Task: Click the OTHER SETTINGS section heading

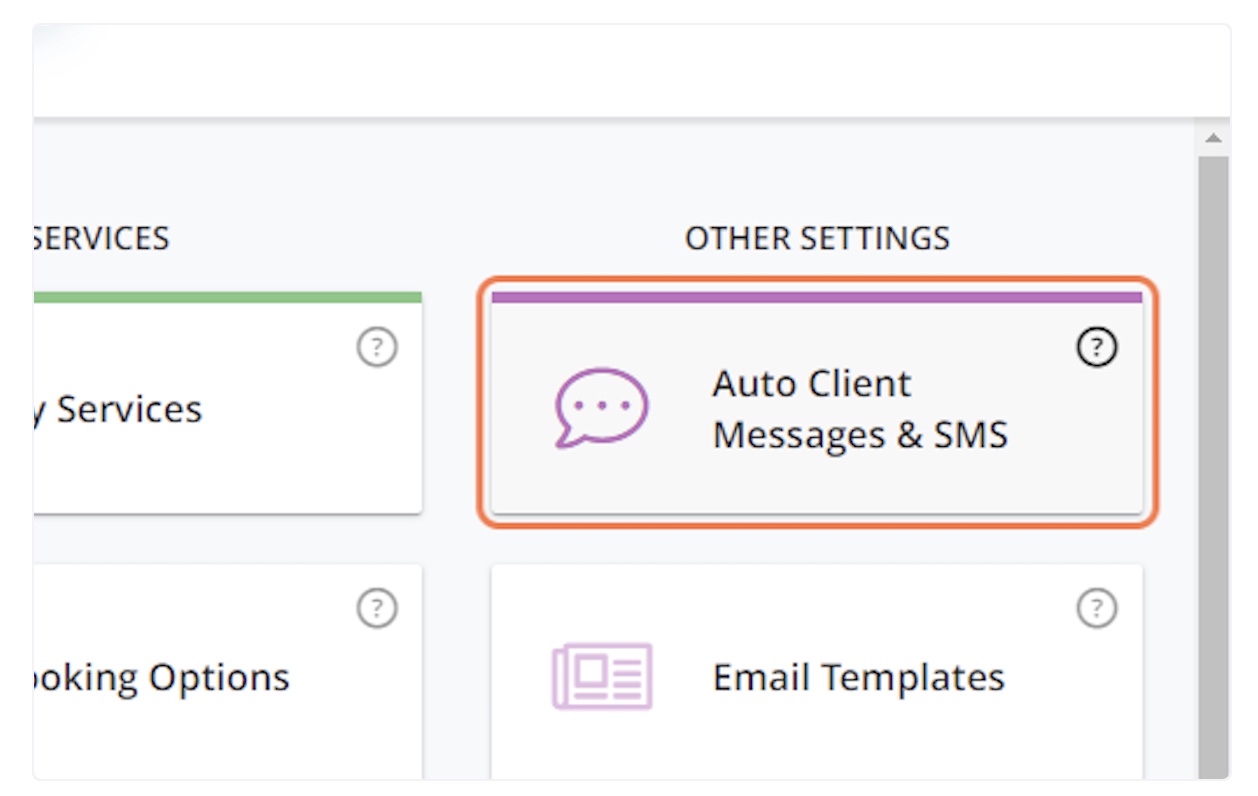Action: pyautogui.click(x=817, y=238)
